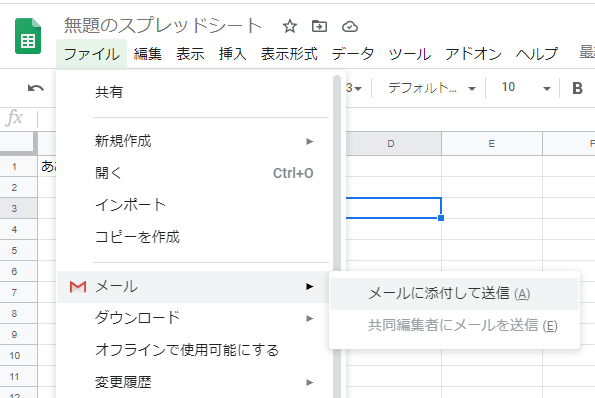Open the デフォルト font dropdown
Image resolution: width=595 pixels, height=398 pixels.
click(x=431, y=88)
